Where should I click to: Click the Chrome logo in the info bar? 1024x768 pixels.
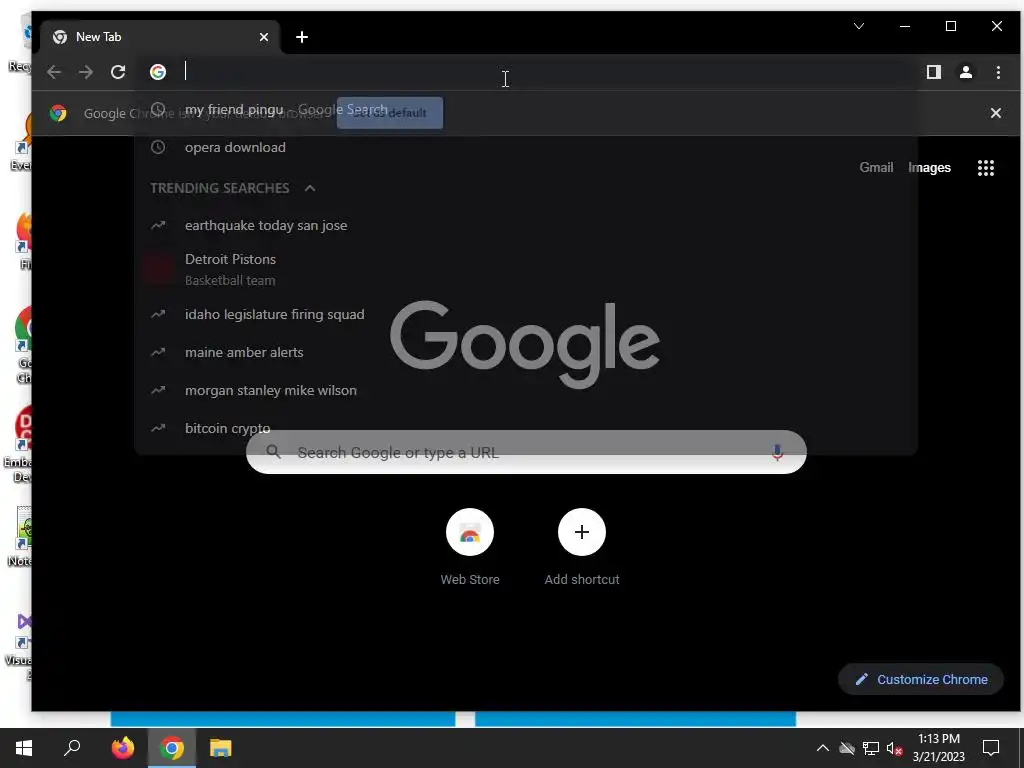pos(58,113)
